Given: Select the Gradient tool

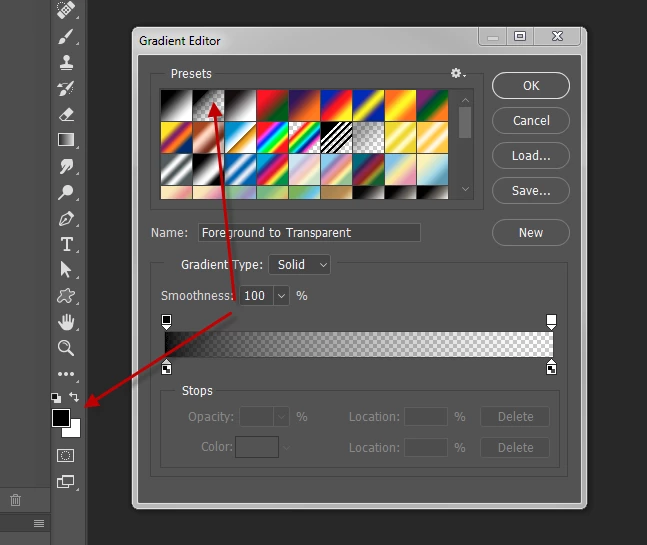Looking at the screenshot, I should 66,140.
